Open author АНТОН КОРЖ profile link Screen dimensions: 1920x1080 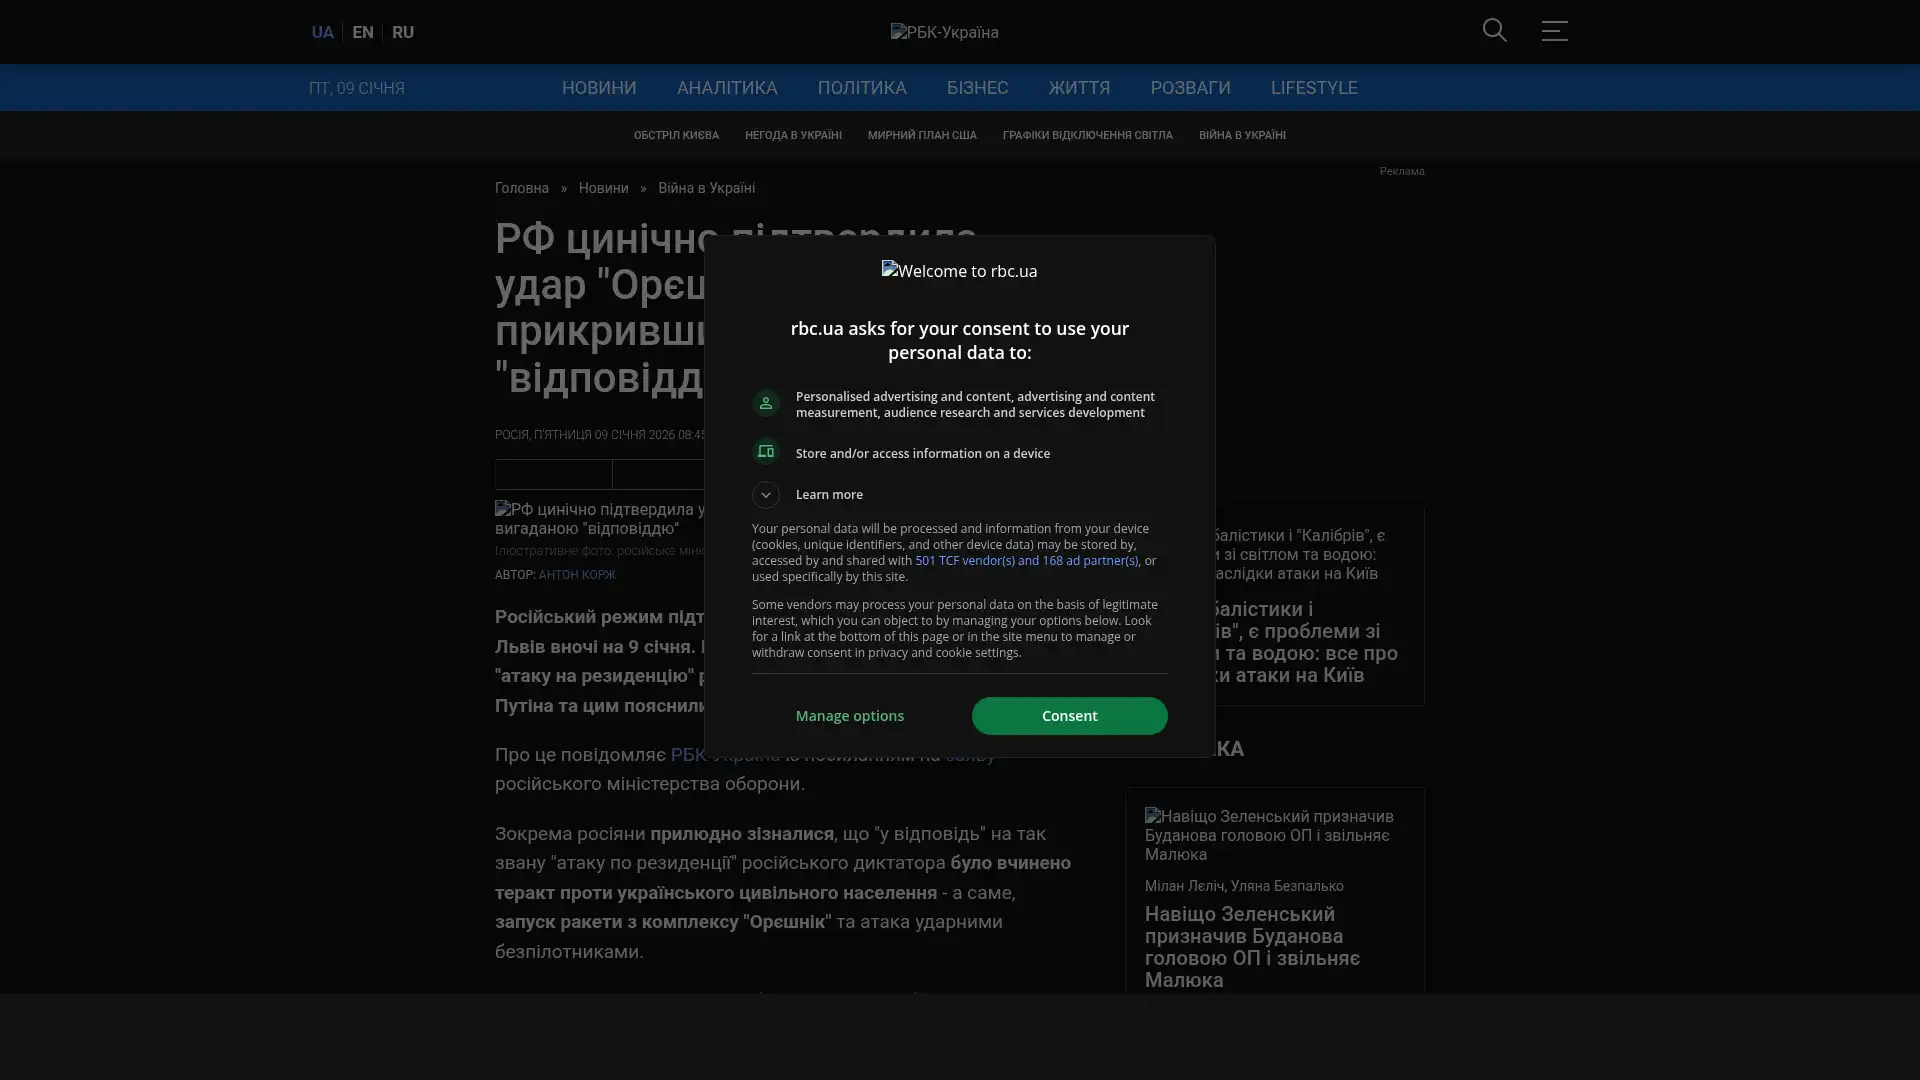coord(577,575)
